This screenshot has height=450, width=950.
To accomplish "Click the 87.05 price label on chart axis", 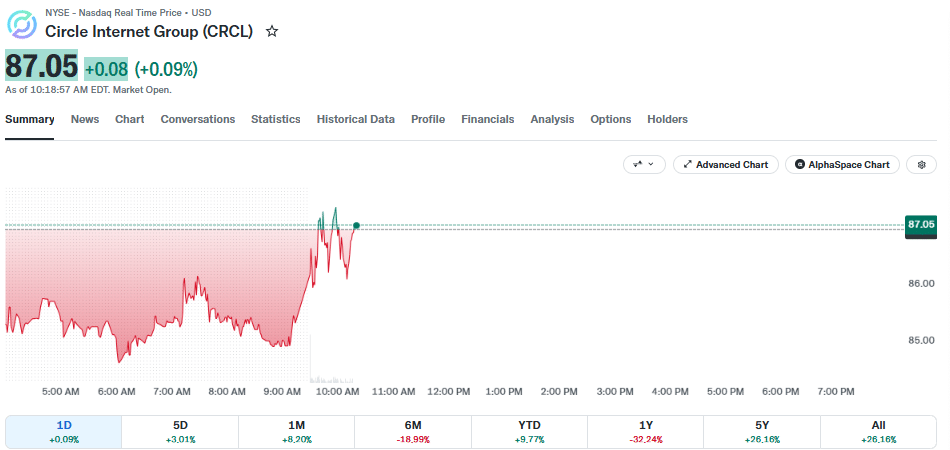I will point(920,225).
